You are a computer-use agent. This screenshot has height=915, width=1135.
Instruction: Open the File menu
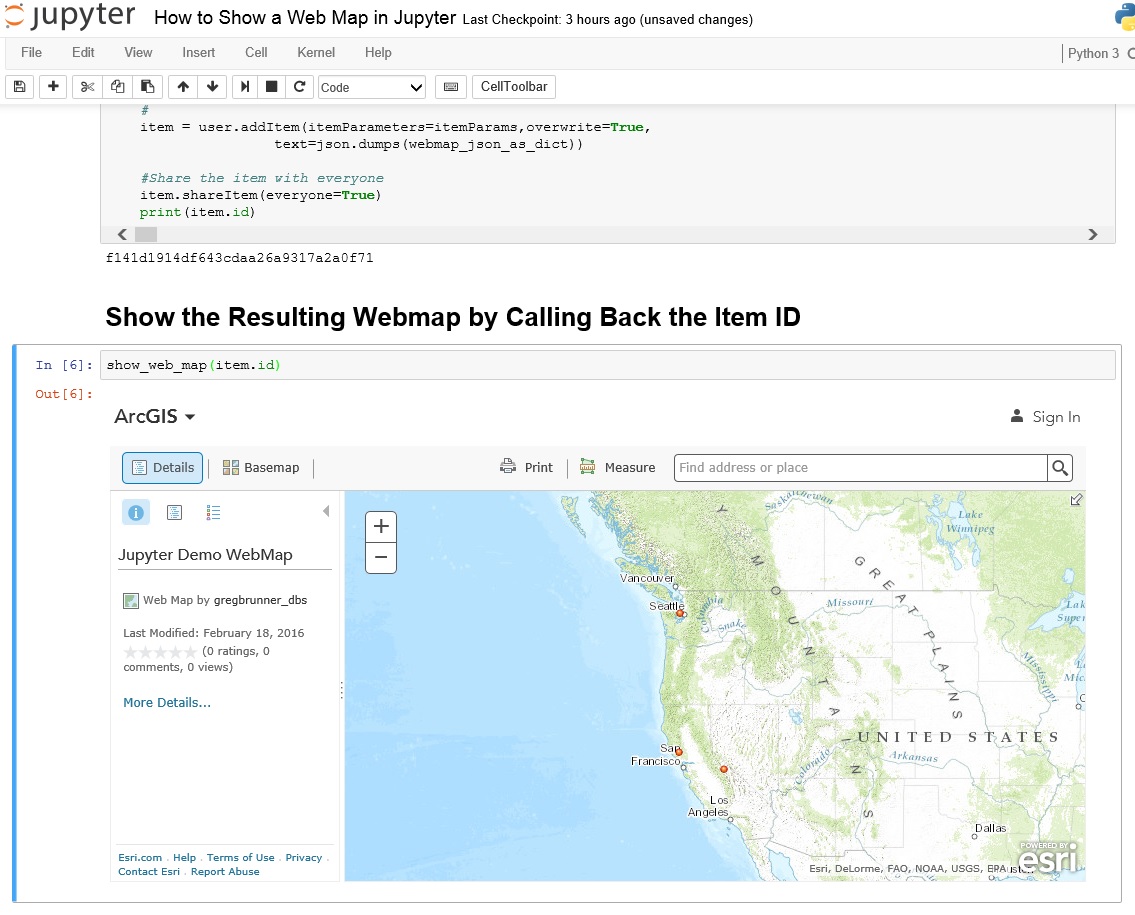click(x=31, y=52)
